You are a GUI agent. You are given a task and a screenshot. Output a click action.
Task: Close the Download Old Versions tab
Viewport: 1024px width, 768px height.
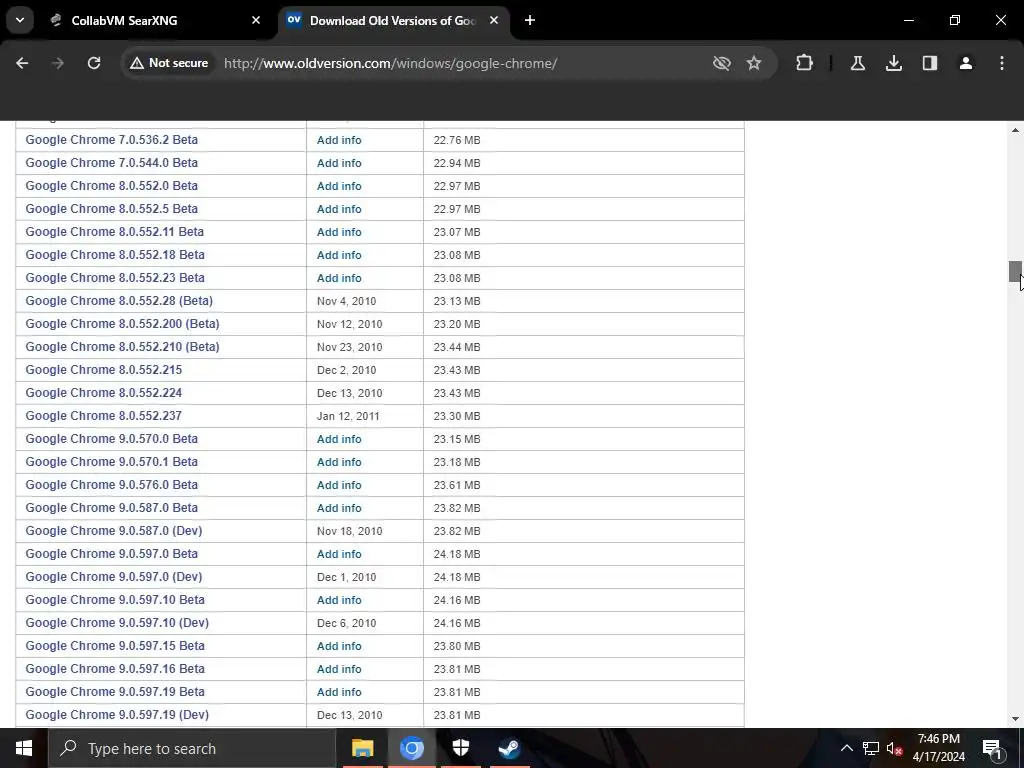pos(494,20)
